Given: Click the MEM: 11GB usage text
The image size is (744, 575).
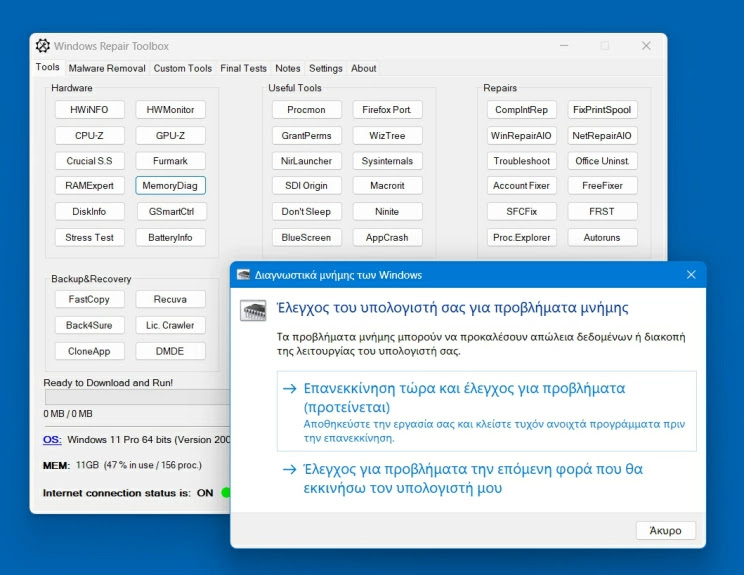Looking at the screenshot, I should coord(122,465).
